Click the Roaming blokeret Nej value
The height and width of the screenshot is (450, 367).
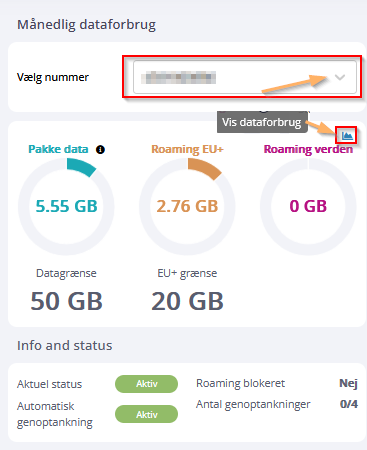(x=348, y=383)
